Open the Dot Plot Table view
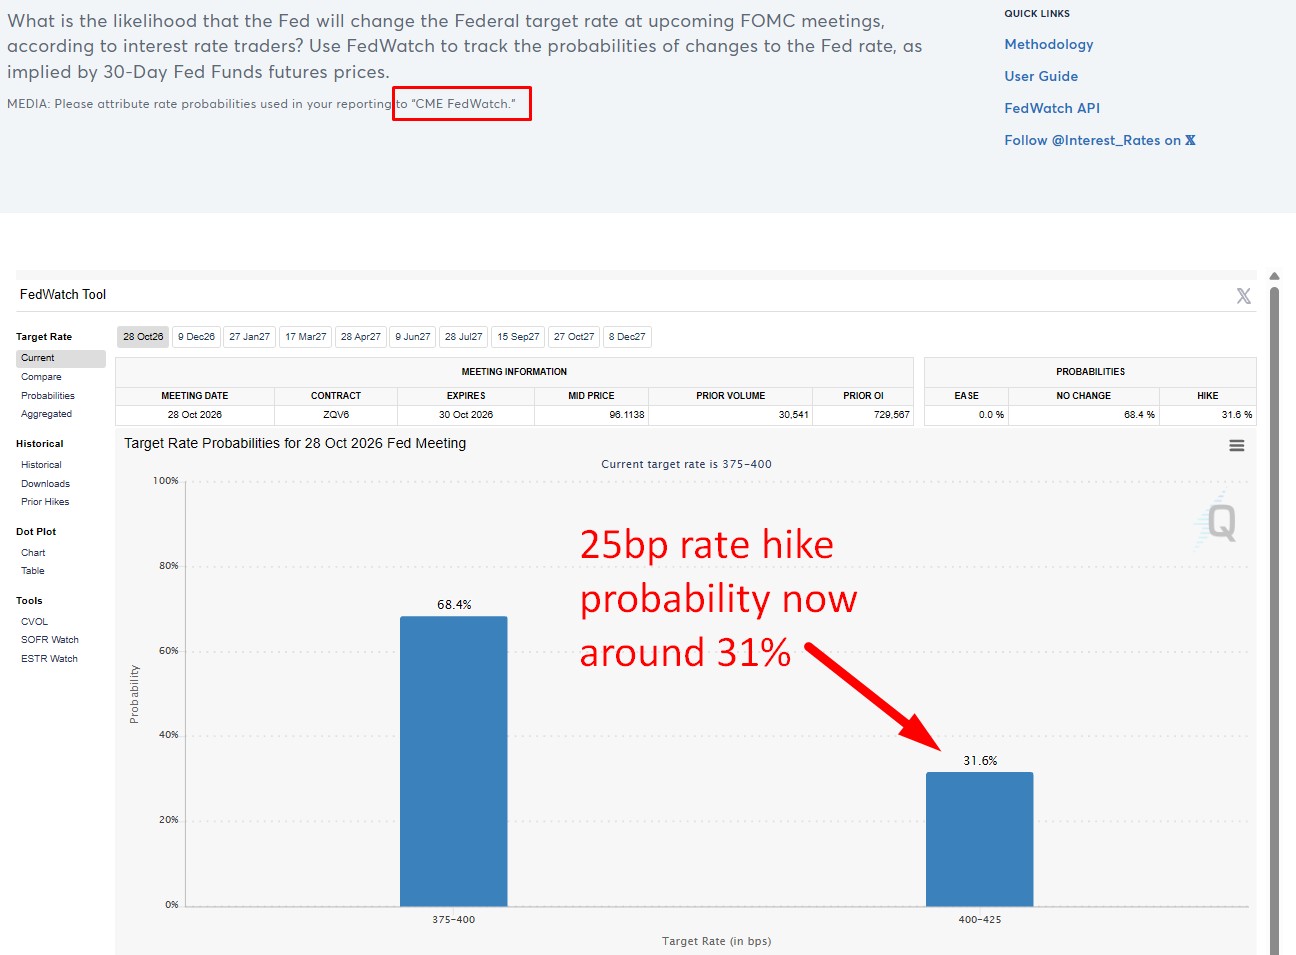Screen dimensions: 1296x955 point(33,571)
